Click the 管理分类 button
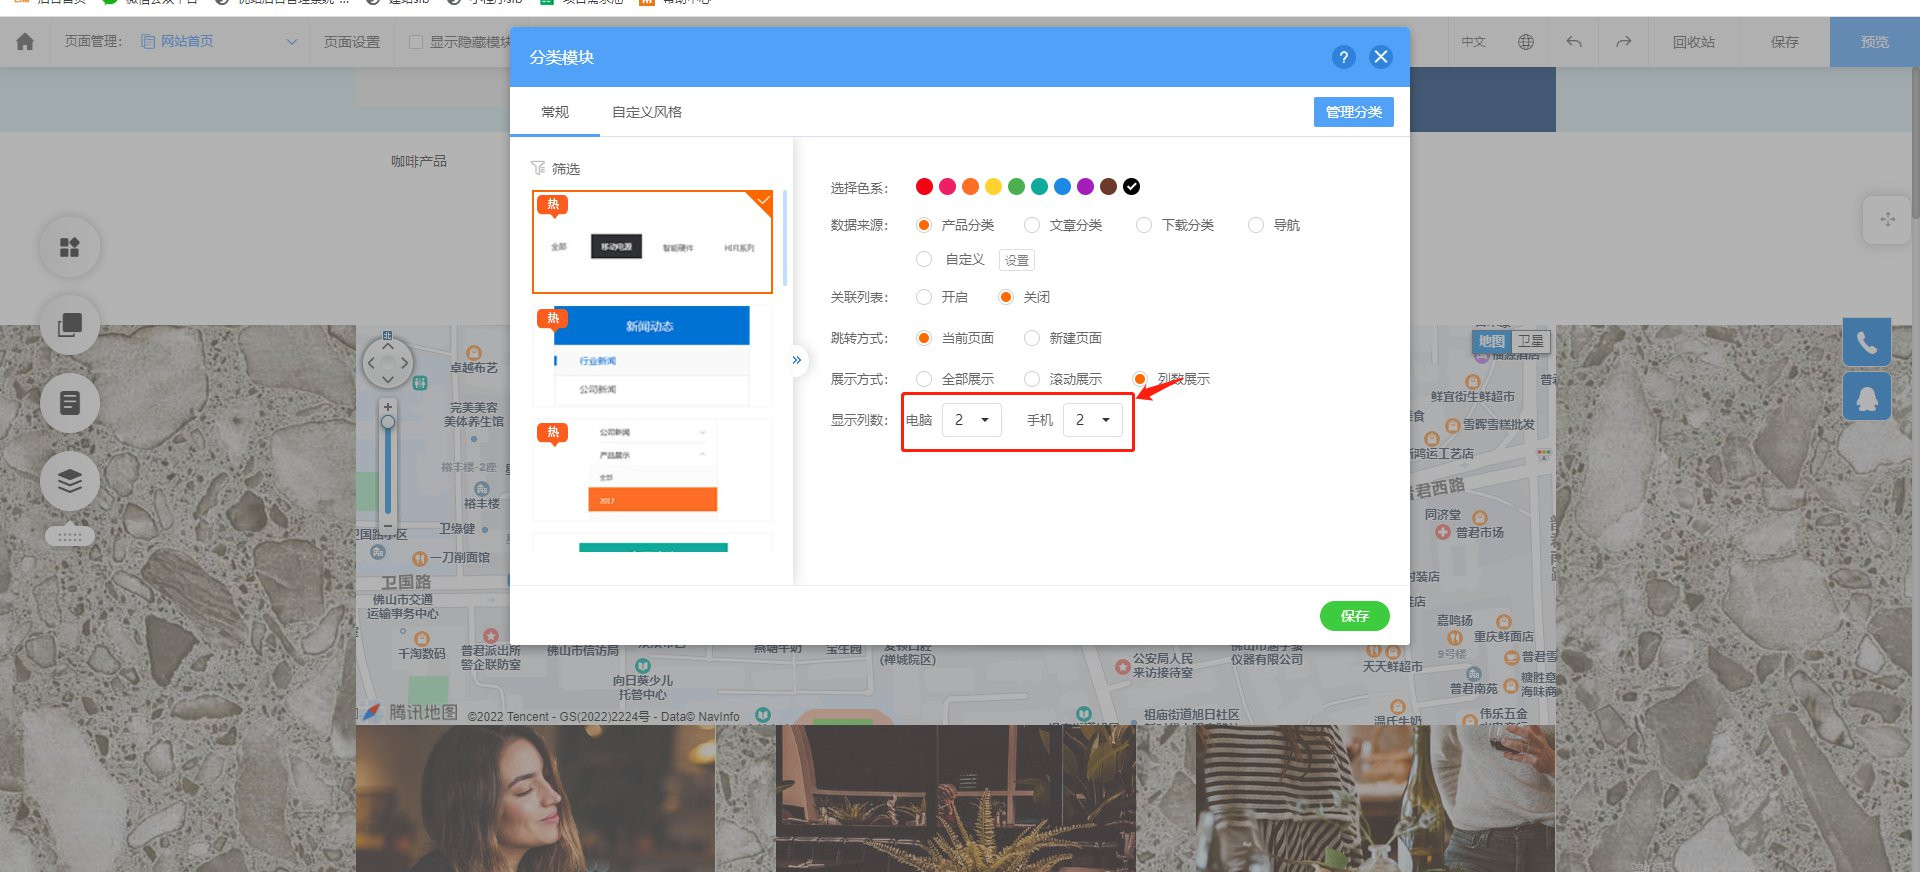 click(1354, 112)
